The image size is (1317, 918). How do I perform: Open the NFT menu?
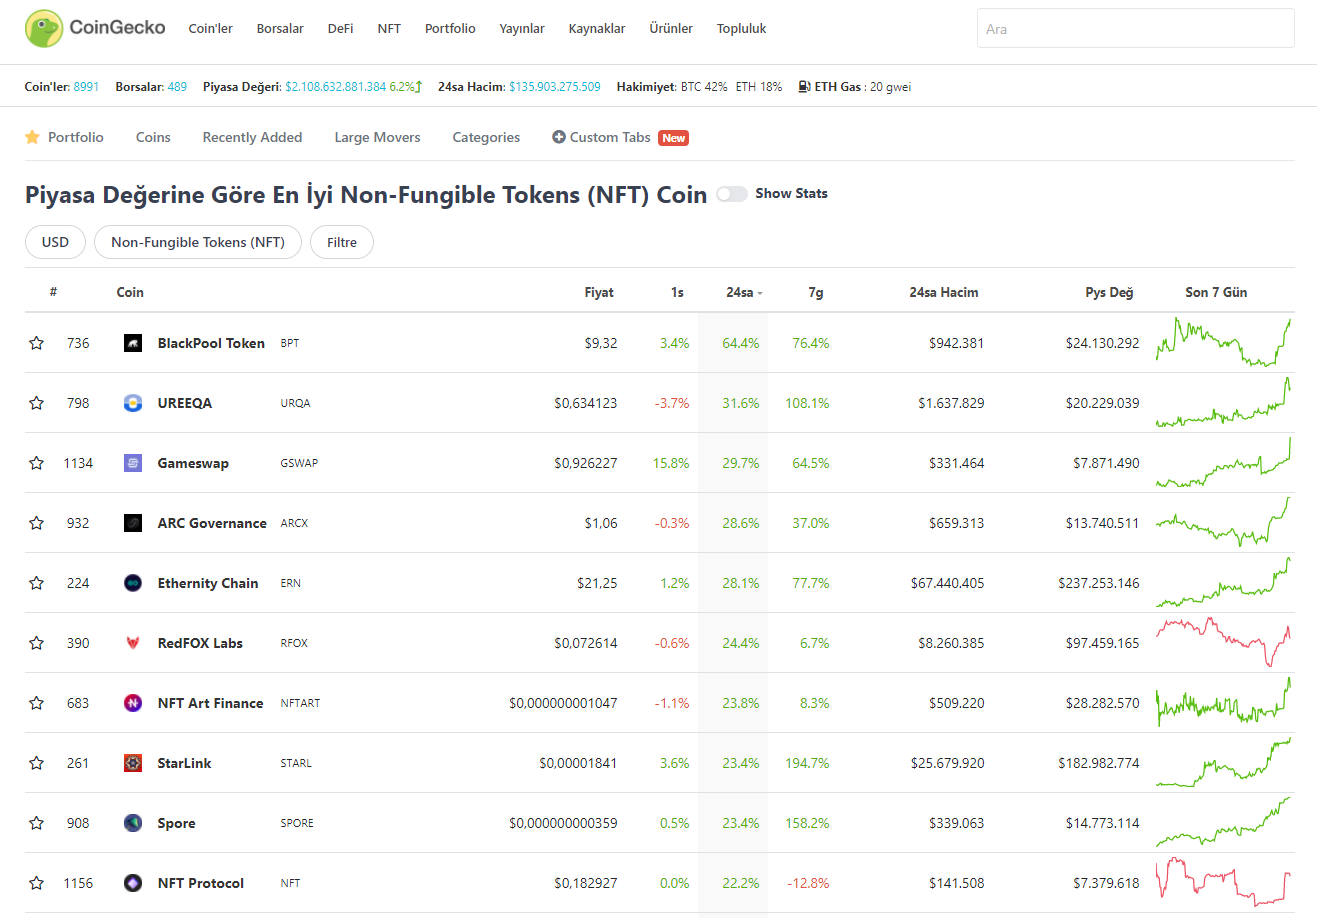pos(389,29)
